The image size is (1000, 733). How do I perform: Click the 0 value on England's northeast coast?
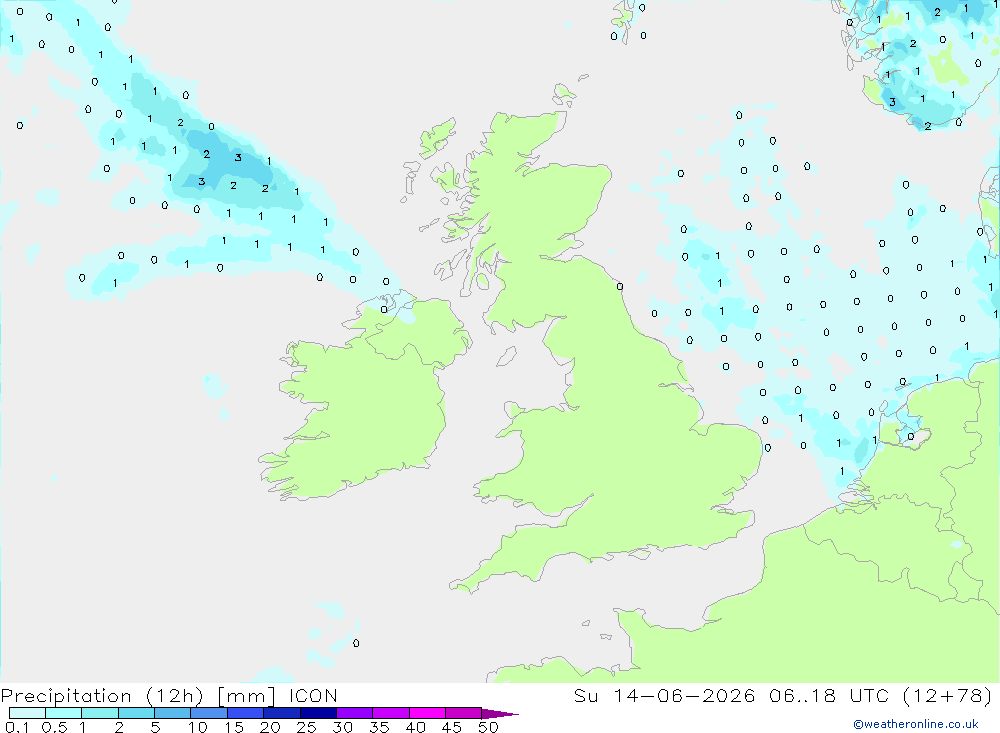point(620,286)
